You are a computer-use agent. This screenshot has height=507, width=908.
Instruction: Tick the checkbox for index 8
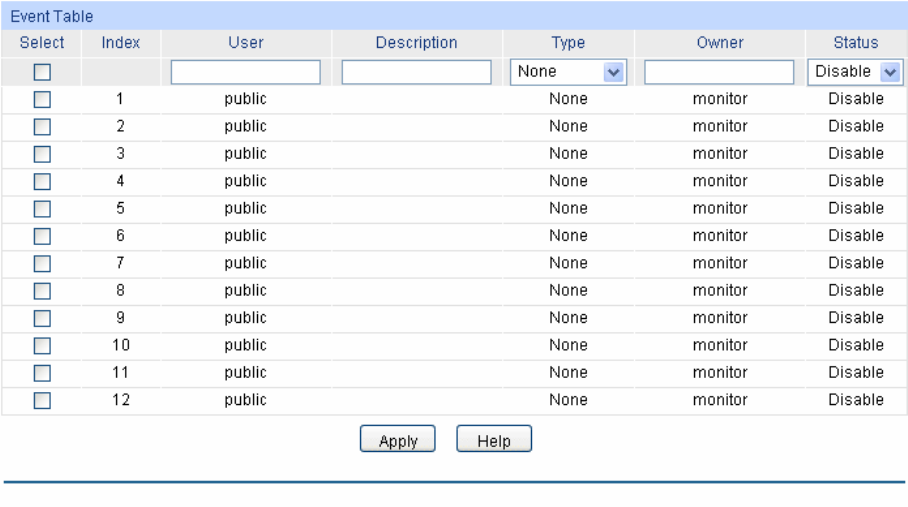point(42,291)
